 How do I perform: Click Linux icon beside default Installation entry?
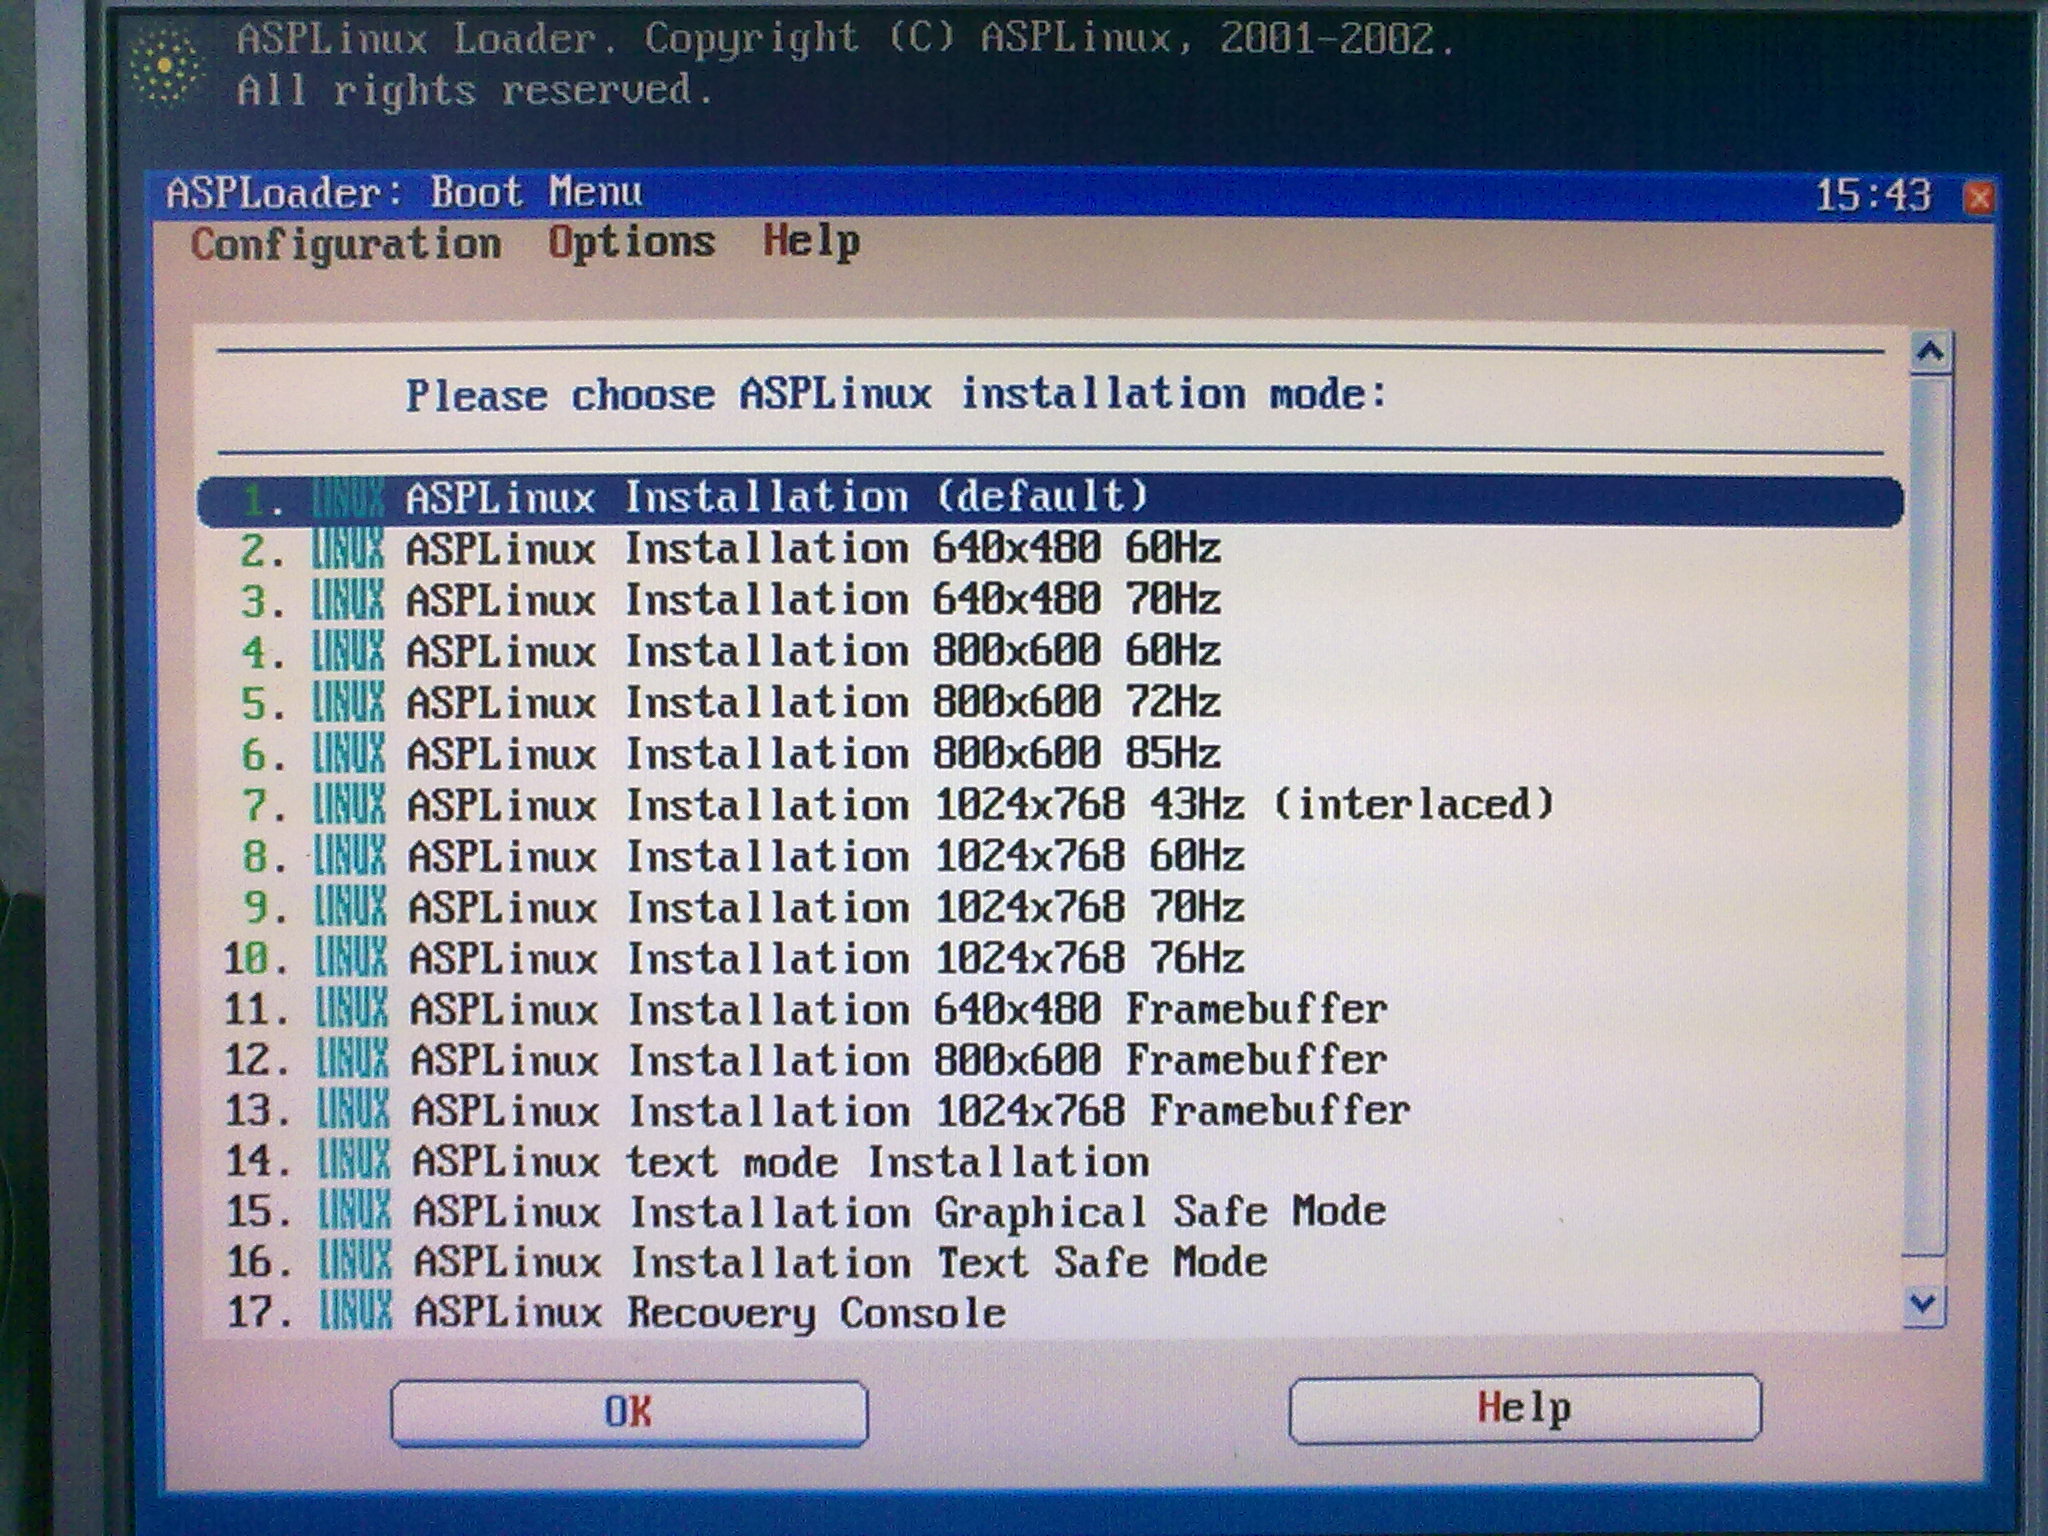coord(347,498)
